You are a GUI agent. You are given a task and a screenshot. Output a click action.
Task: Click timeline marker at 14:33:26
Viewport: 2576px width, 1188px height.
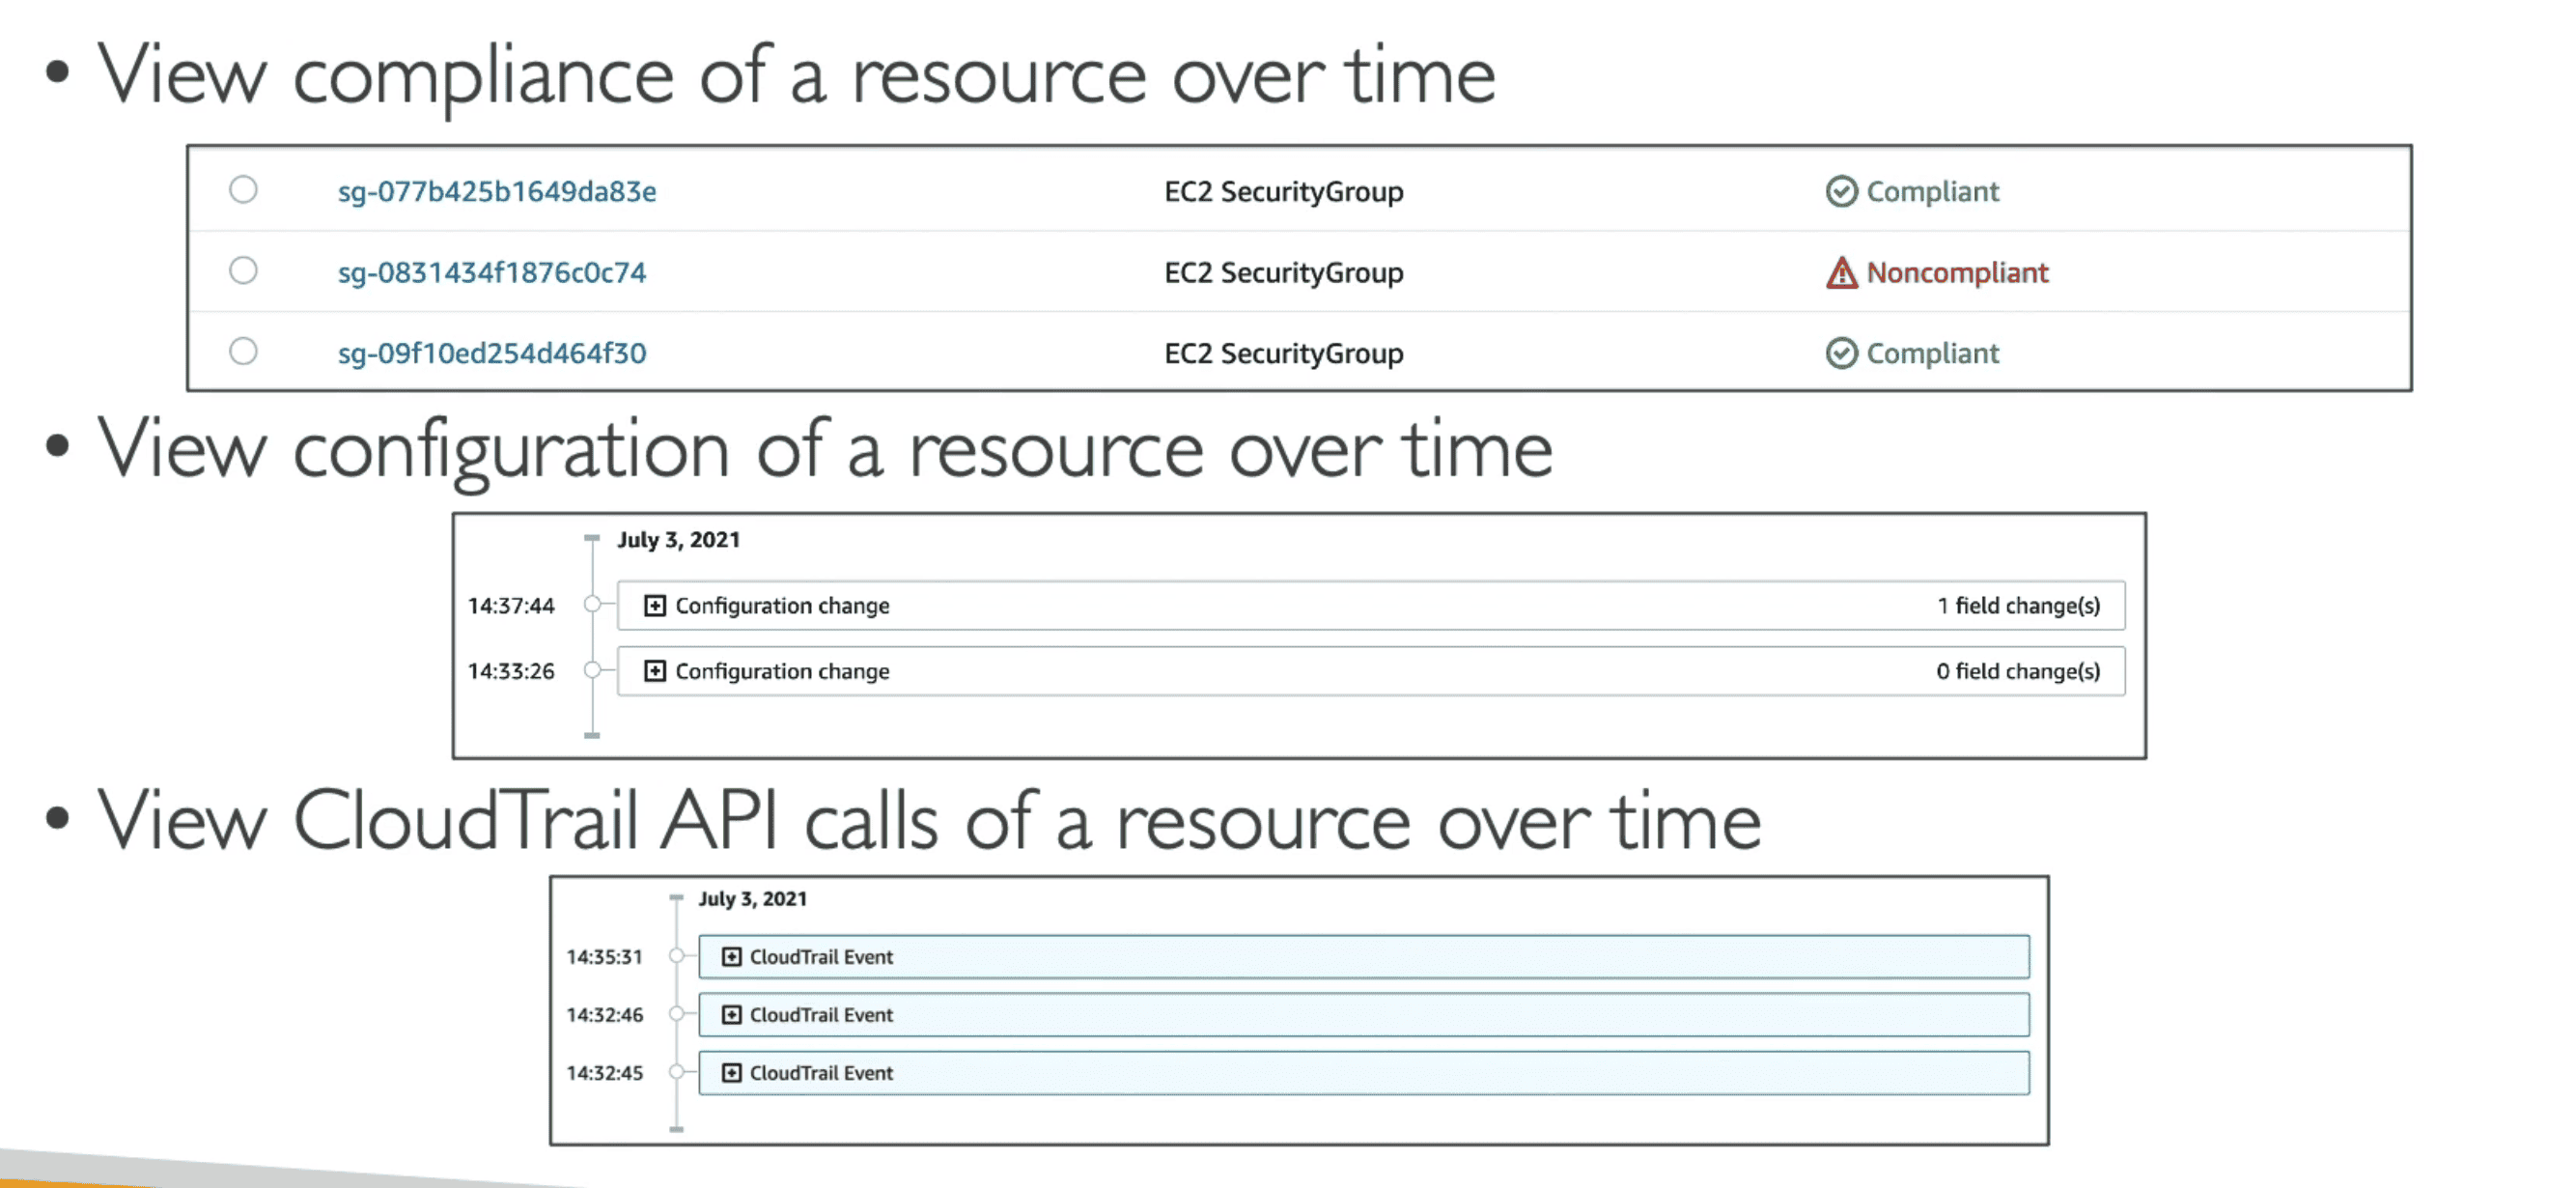point(592,670)
